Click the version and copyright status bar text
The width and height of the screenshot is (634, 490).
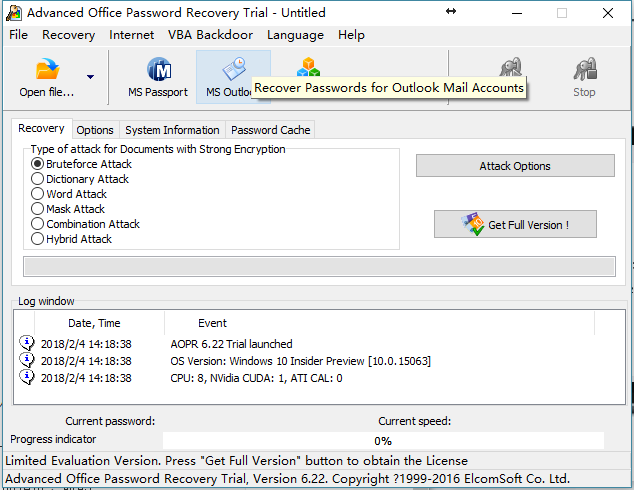(x=287, y=479)
